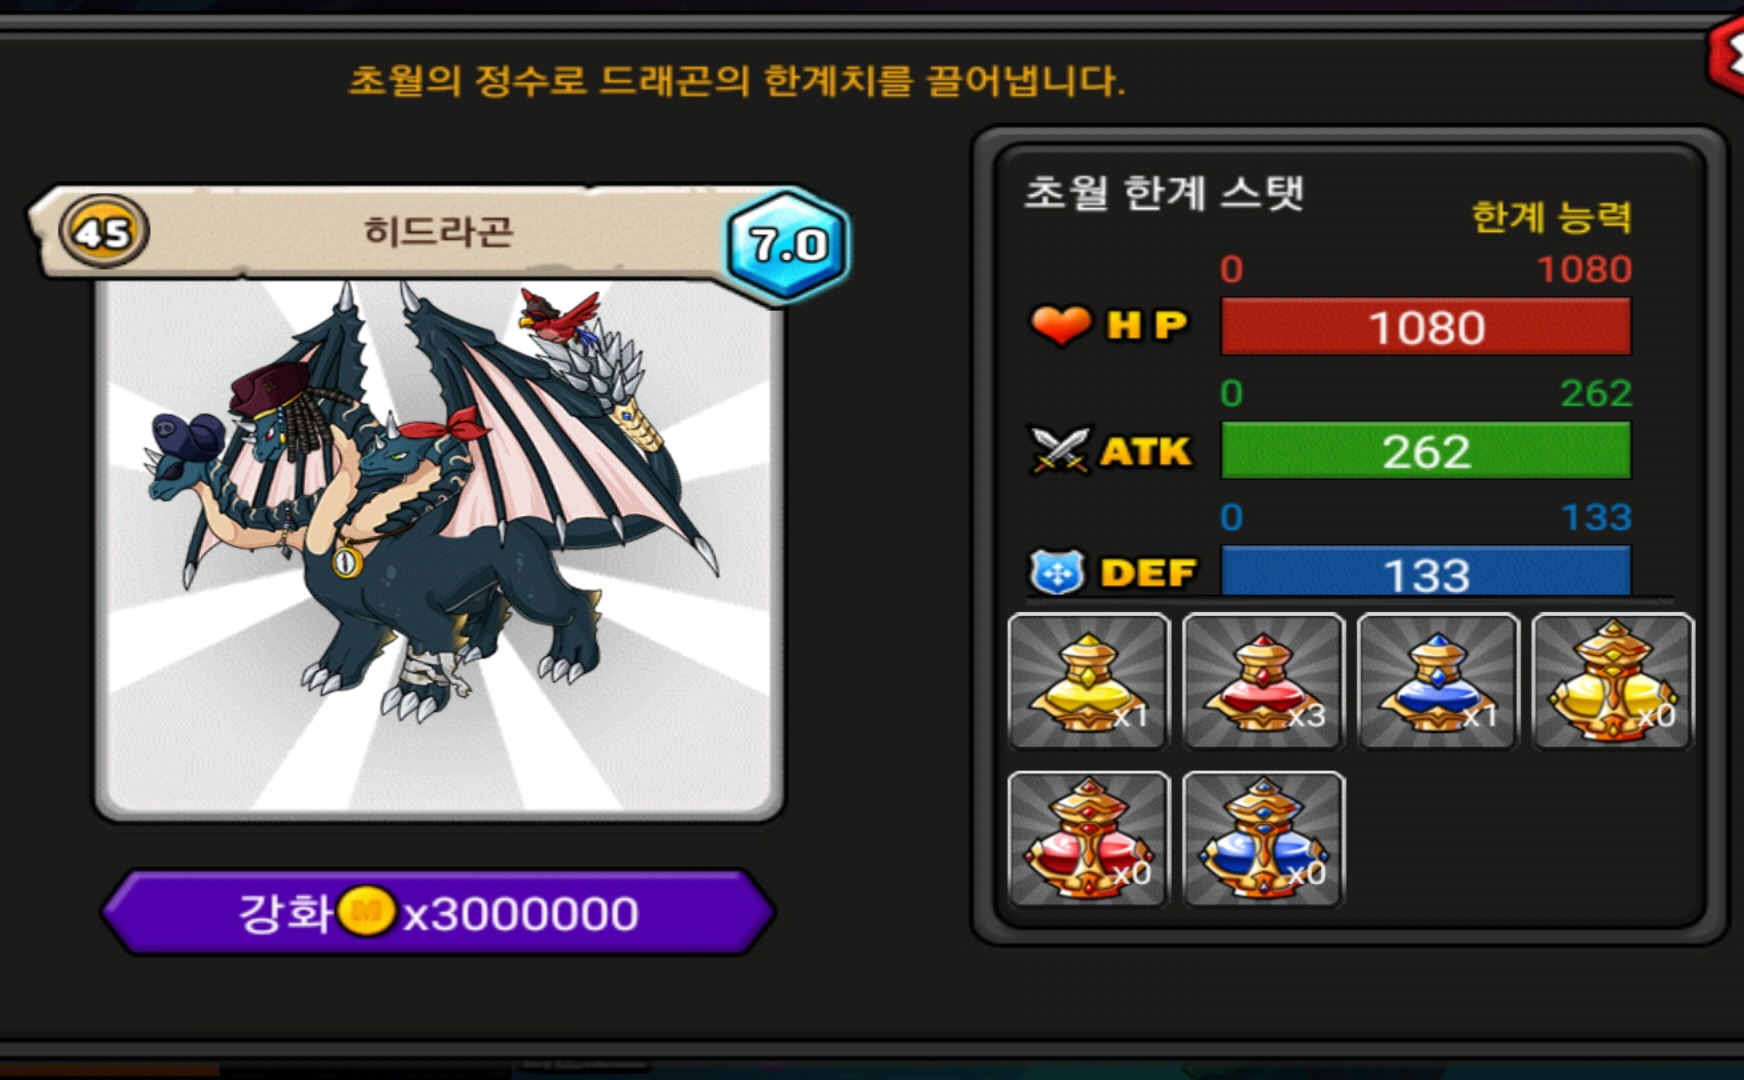Tap the blue 7.0 hexagon rating badge
The image size is (1744, 1080).
(788, 244)
